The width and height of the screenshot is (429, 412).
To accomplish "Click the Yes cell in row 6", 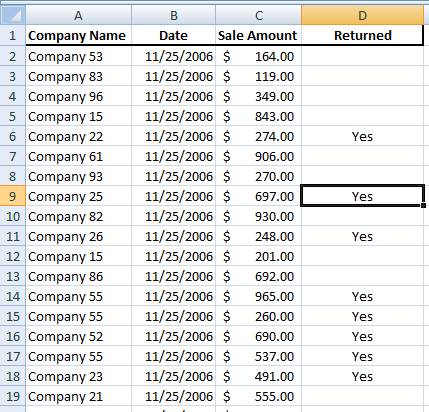I will (x=362, y=136).
